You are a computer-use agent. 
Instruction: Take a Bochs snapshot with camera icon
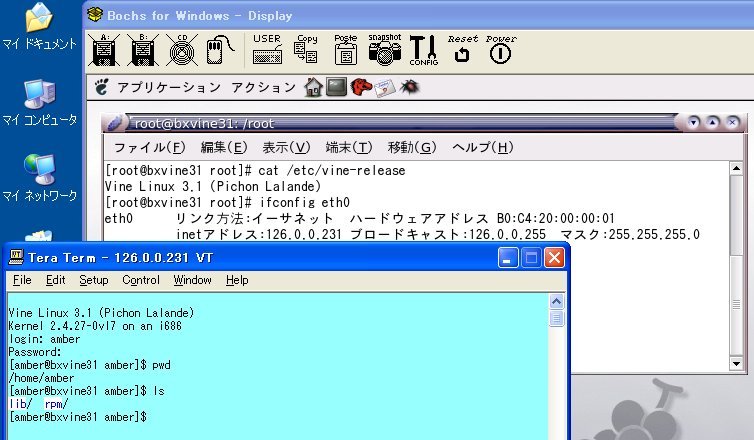(385, 49)
